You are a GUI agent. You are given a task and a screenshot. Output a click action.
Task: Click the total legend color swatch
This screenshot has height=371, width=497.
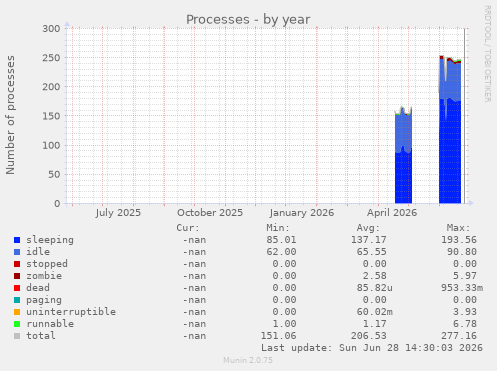pyautogui.click(x=17, y=336)
